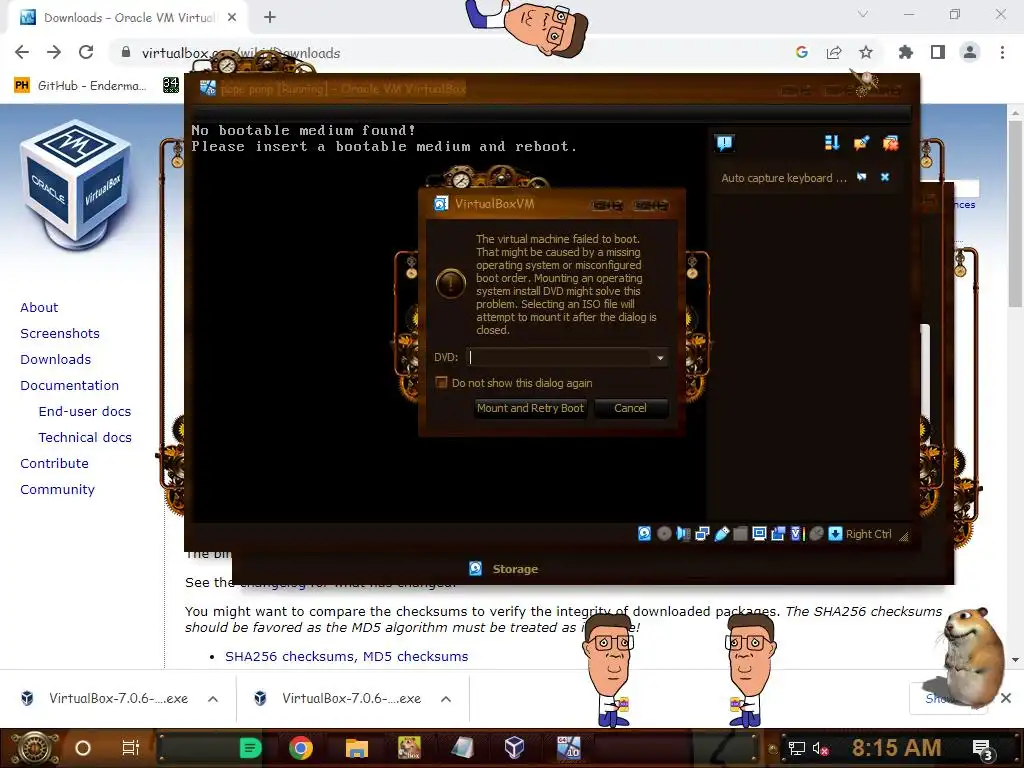Click the keyboard capture down-arrow status icon
This screenshot has width=1024, height=768.
pyautogui.click(x=835, y=534)
